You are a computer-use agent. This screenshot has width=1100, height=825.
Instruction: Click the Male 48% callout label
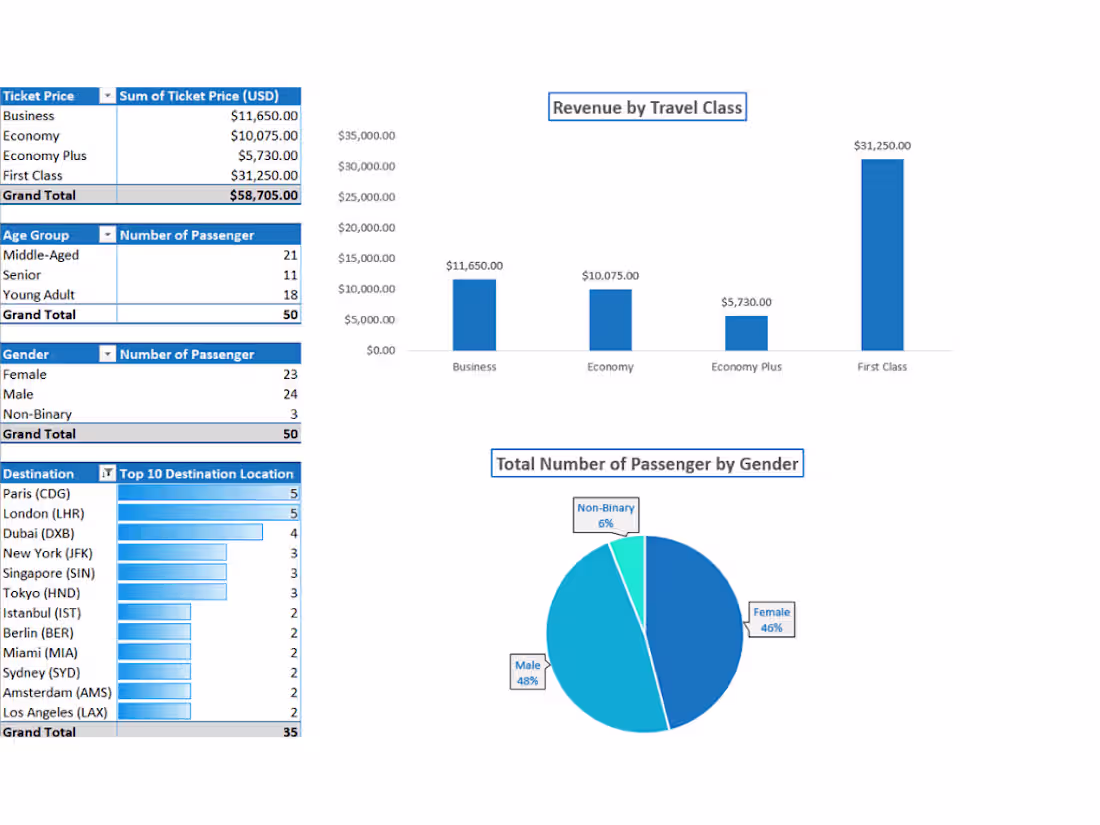click(527, 671)
